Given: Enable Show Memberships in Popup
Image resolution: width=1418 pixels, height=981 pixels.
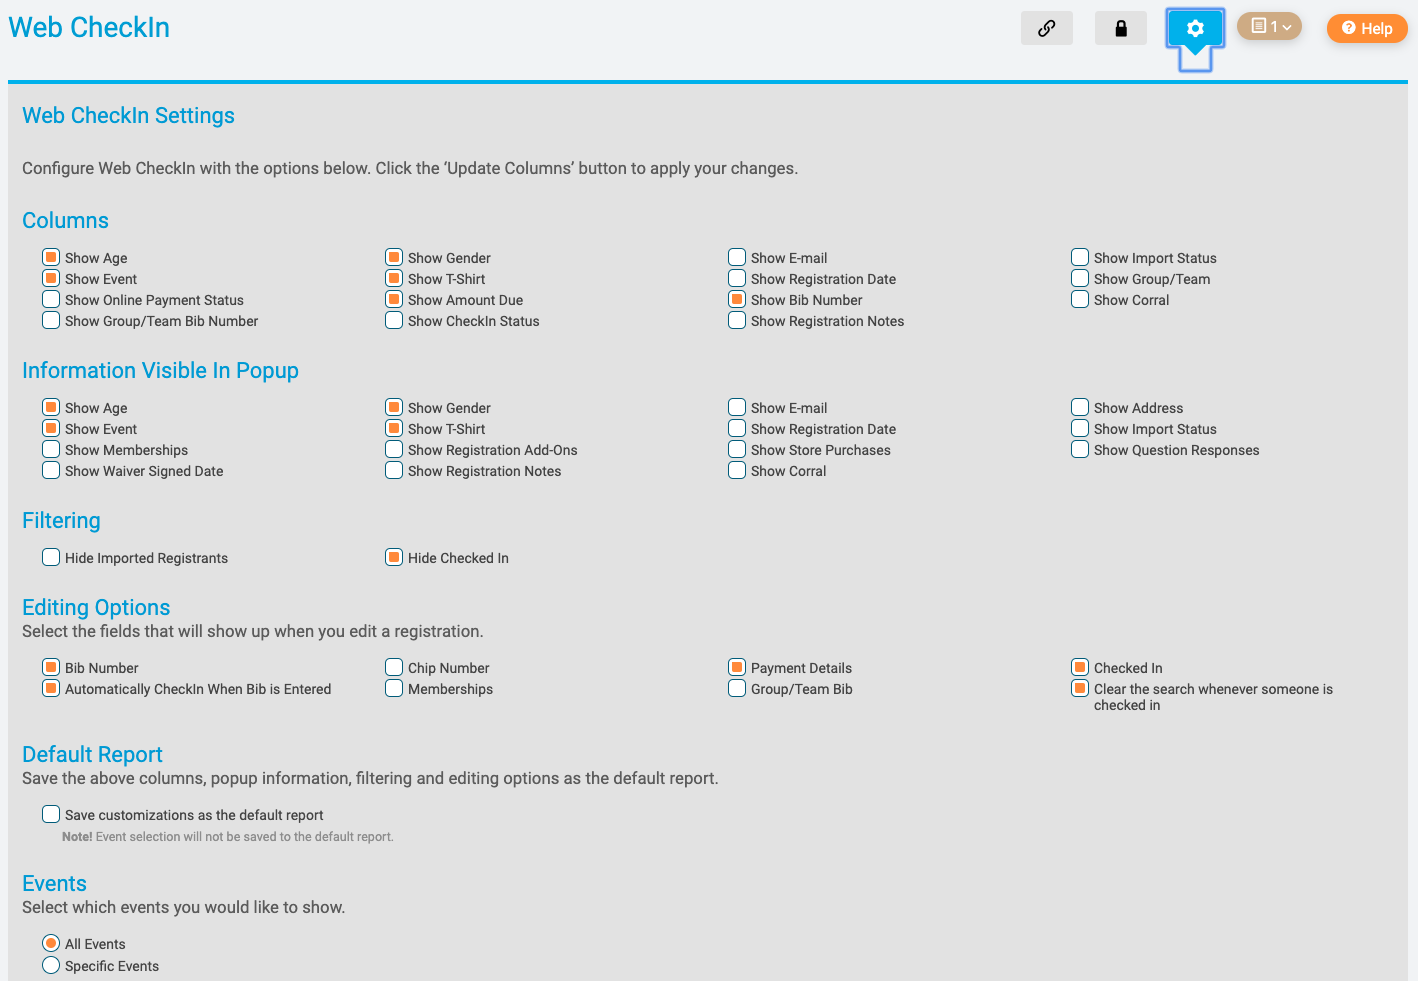Looking at the screenshot, I should [51, 449].
